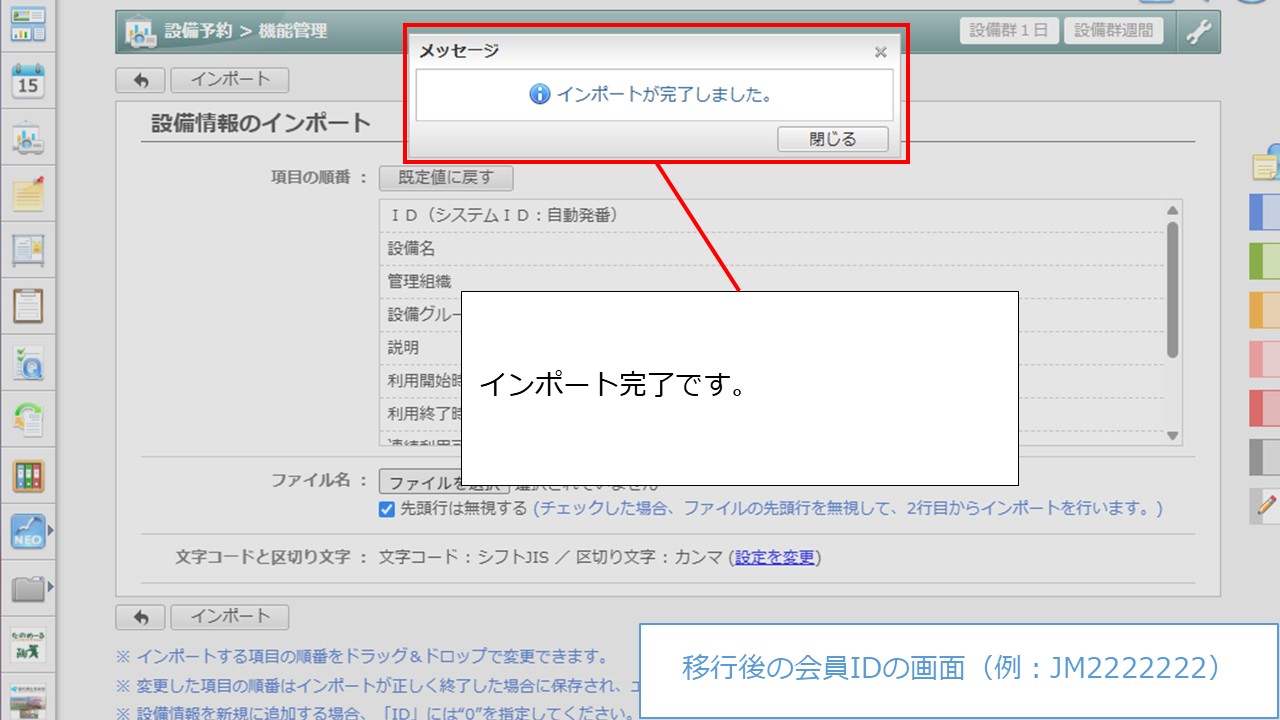
Task: Open the facility reservation sidebar icon
Action: pyautogui.click(x=28, y=139)
